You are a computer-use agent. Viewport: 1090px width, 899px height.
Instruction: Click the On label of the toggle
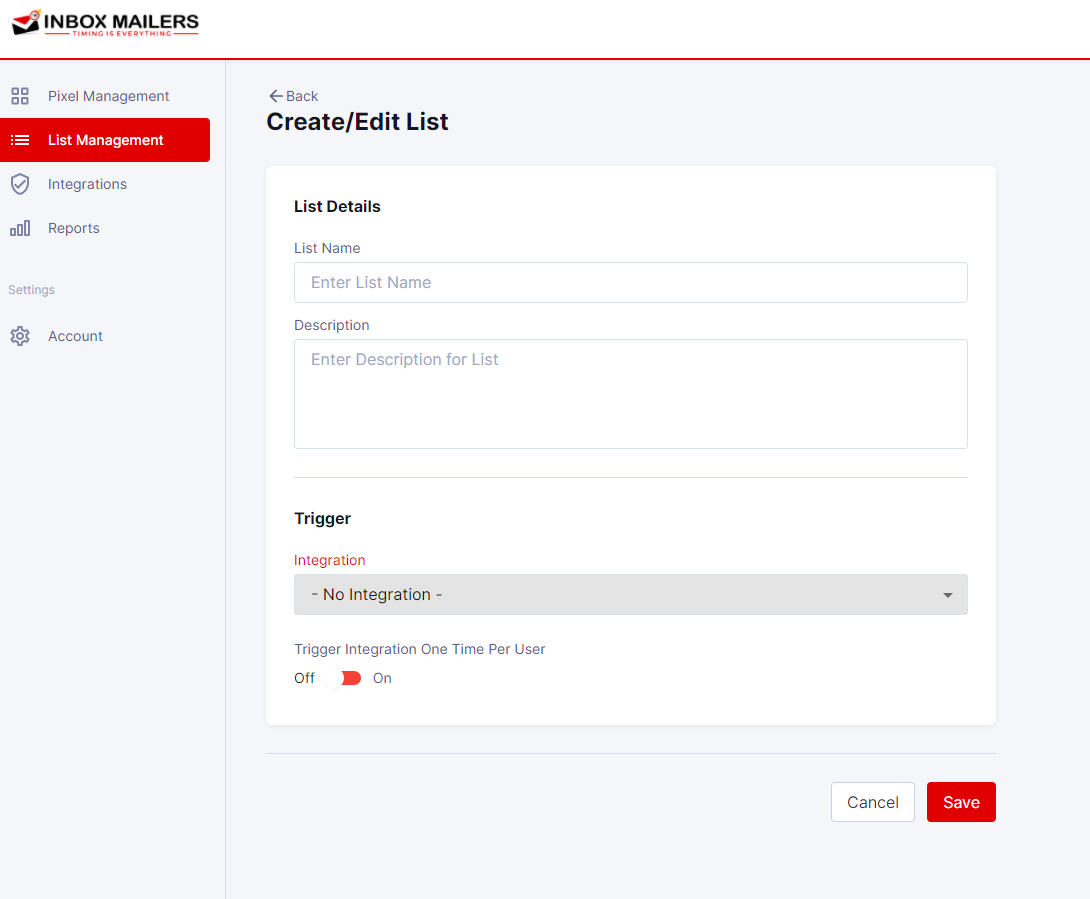382,678
